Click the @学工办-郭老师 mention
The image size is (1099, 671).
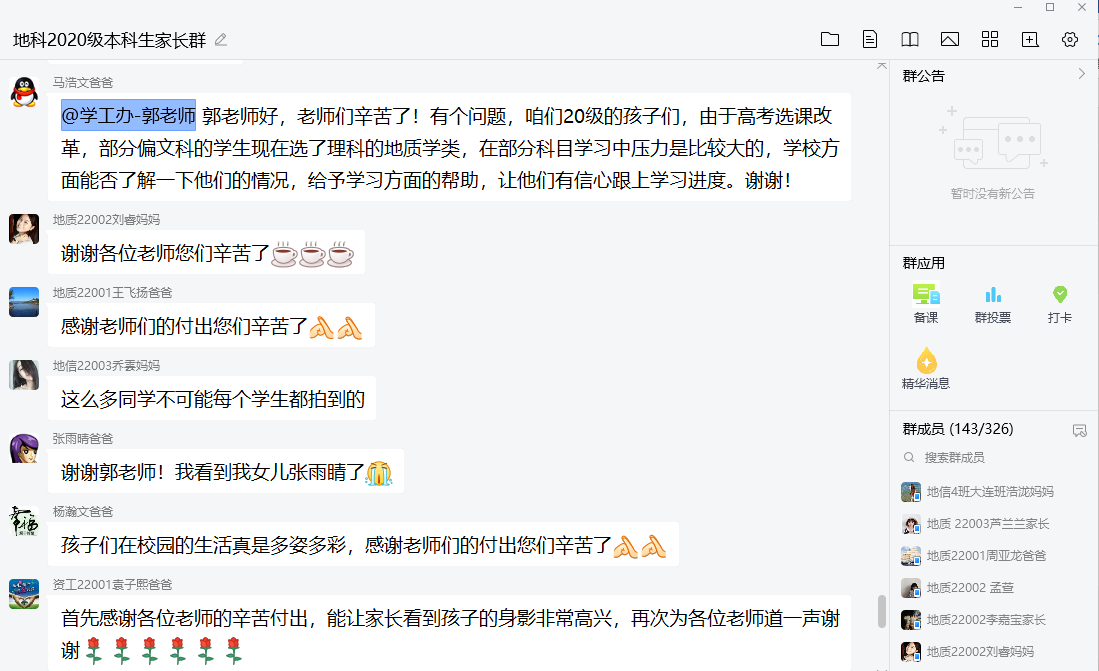tap(128, 116)
